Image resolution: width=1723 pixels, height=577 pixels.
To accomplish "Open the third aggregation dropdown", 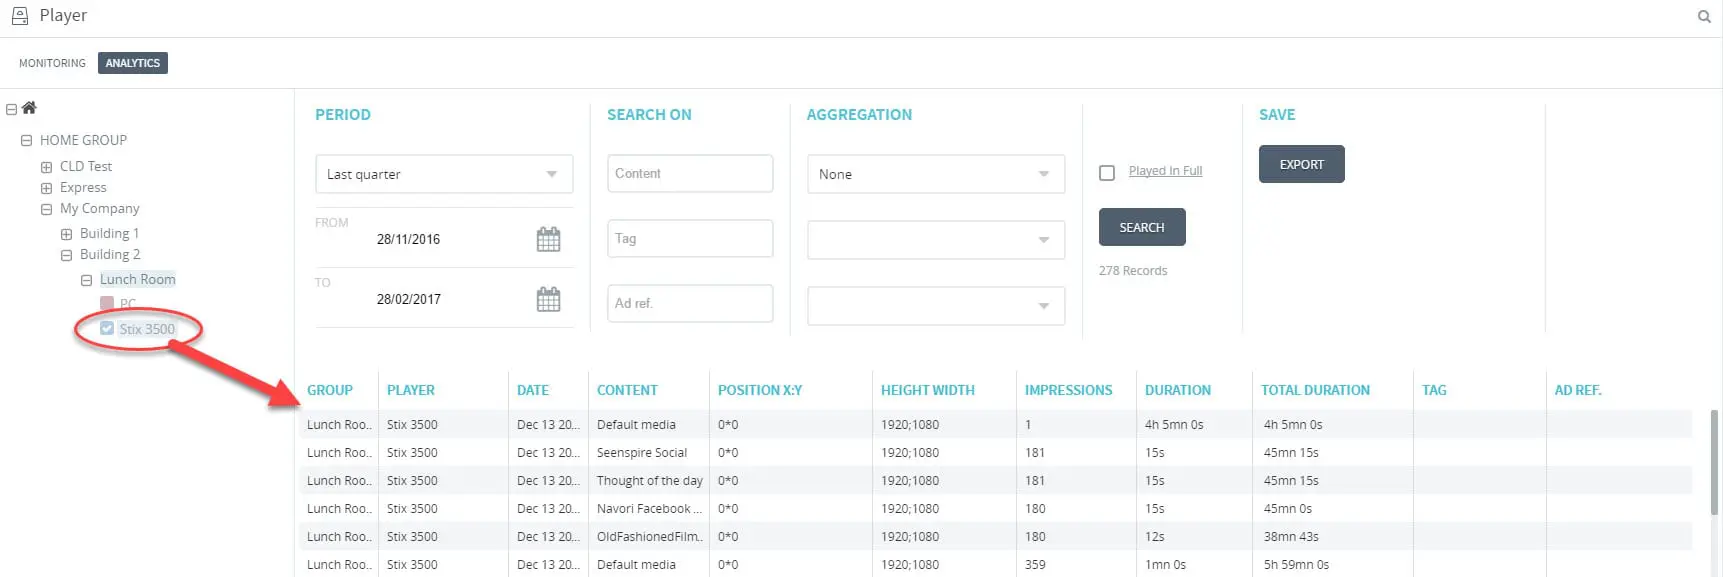I will (936, 306).
